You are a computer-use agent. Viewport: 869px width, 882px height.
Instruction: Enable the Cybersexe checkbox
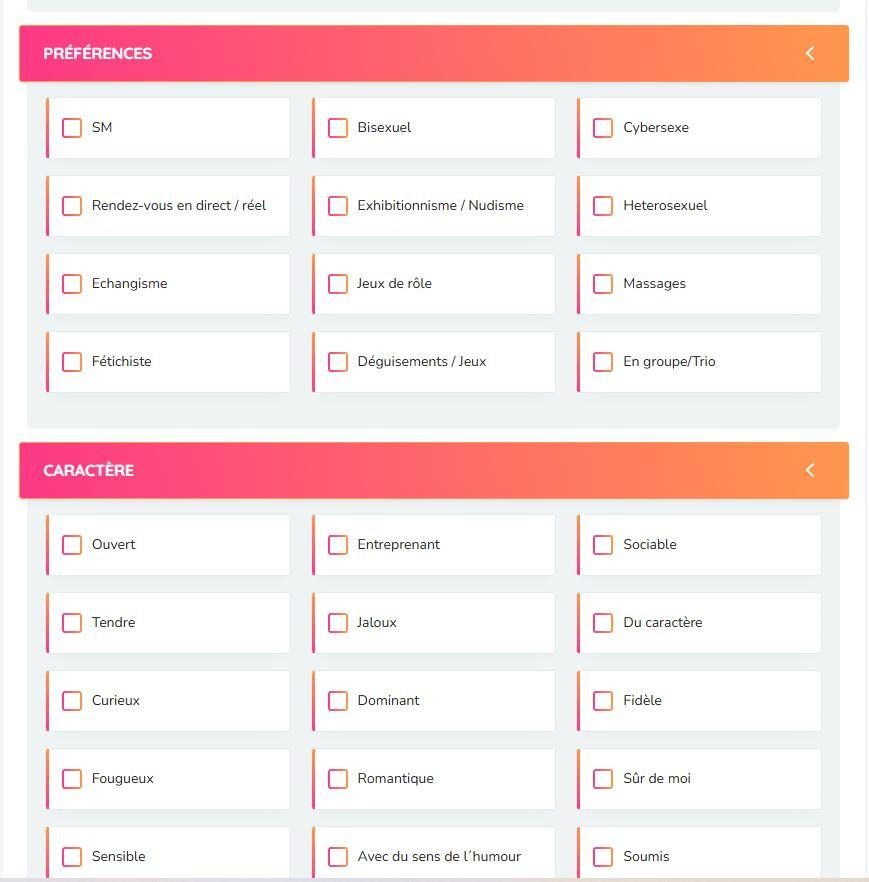click(603, 128)
